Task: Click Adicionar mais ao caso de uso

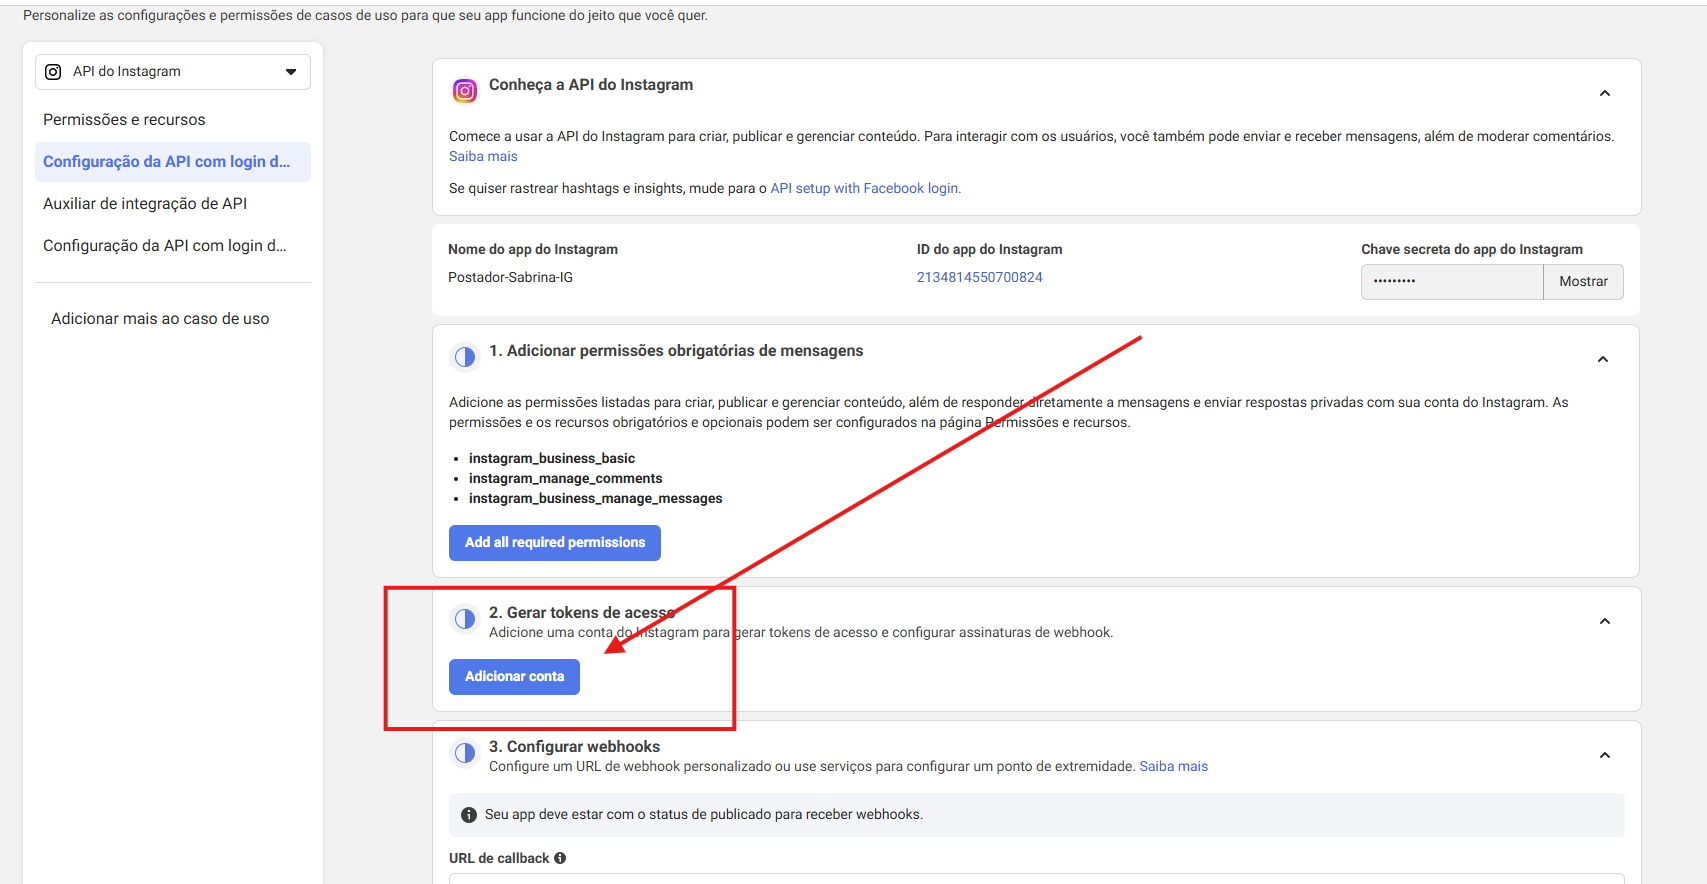Action: (x=160, y=319)
